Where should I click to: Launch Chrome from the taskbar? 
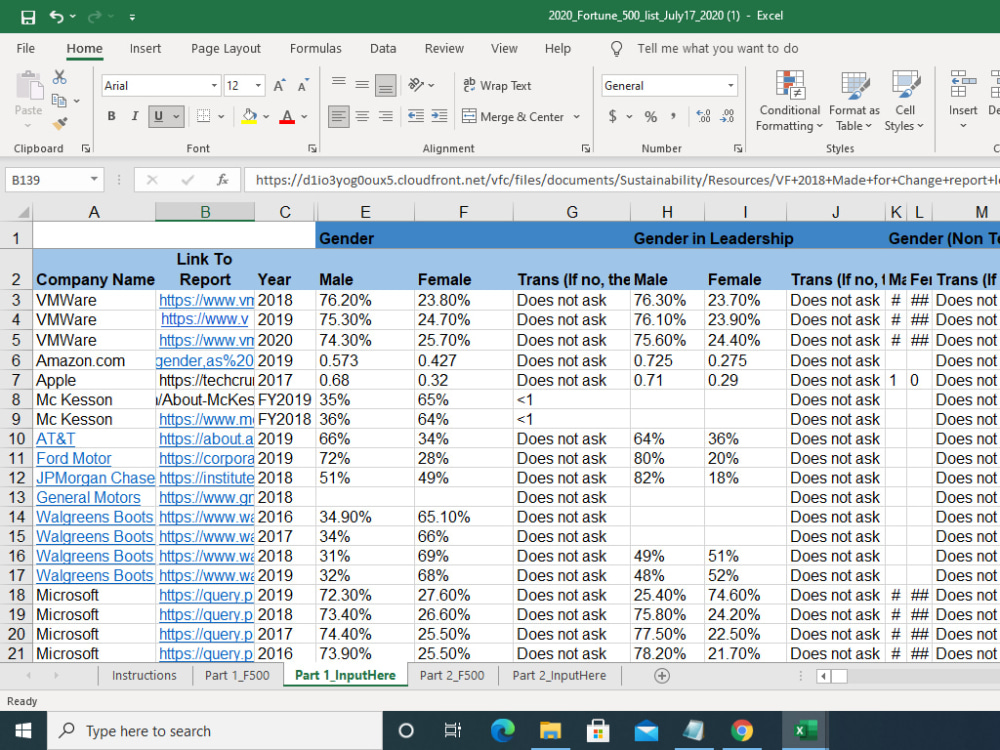741,731
